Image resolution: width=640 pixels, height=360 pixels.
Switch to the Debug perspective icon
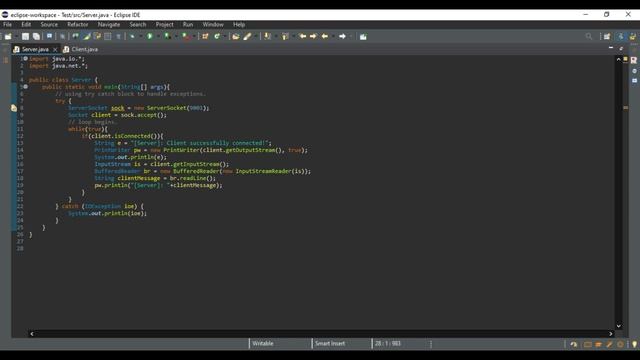click(633, 37)
